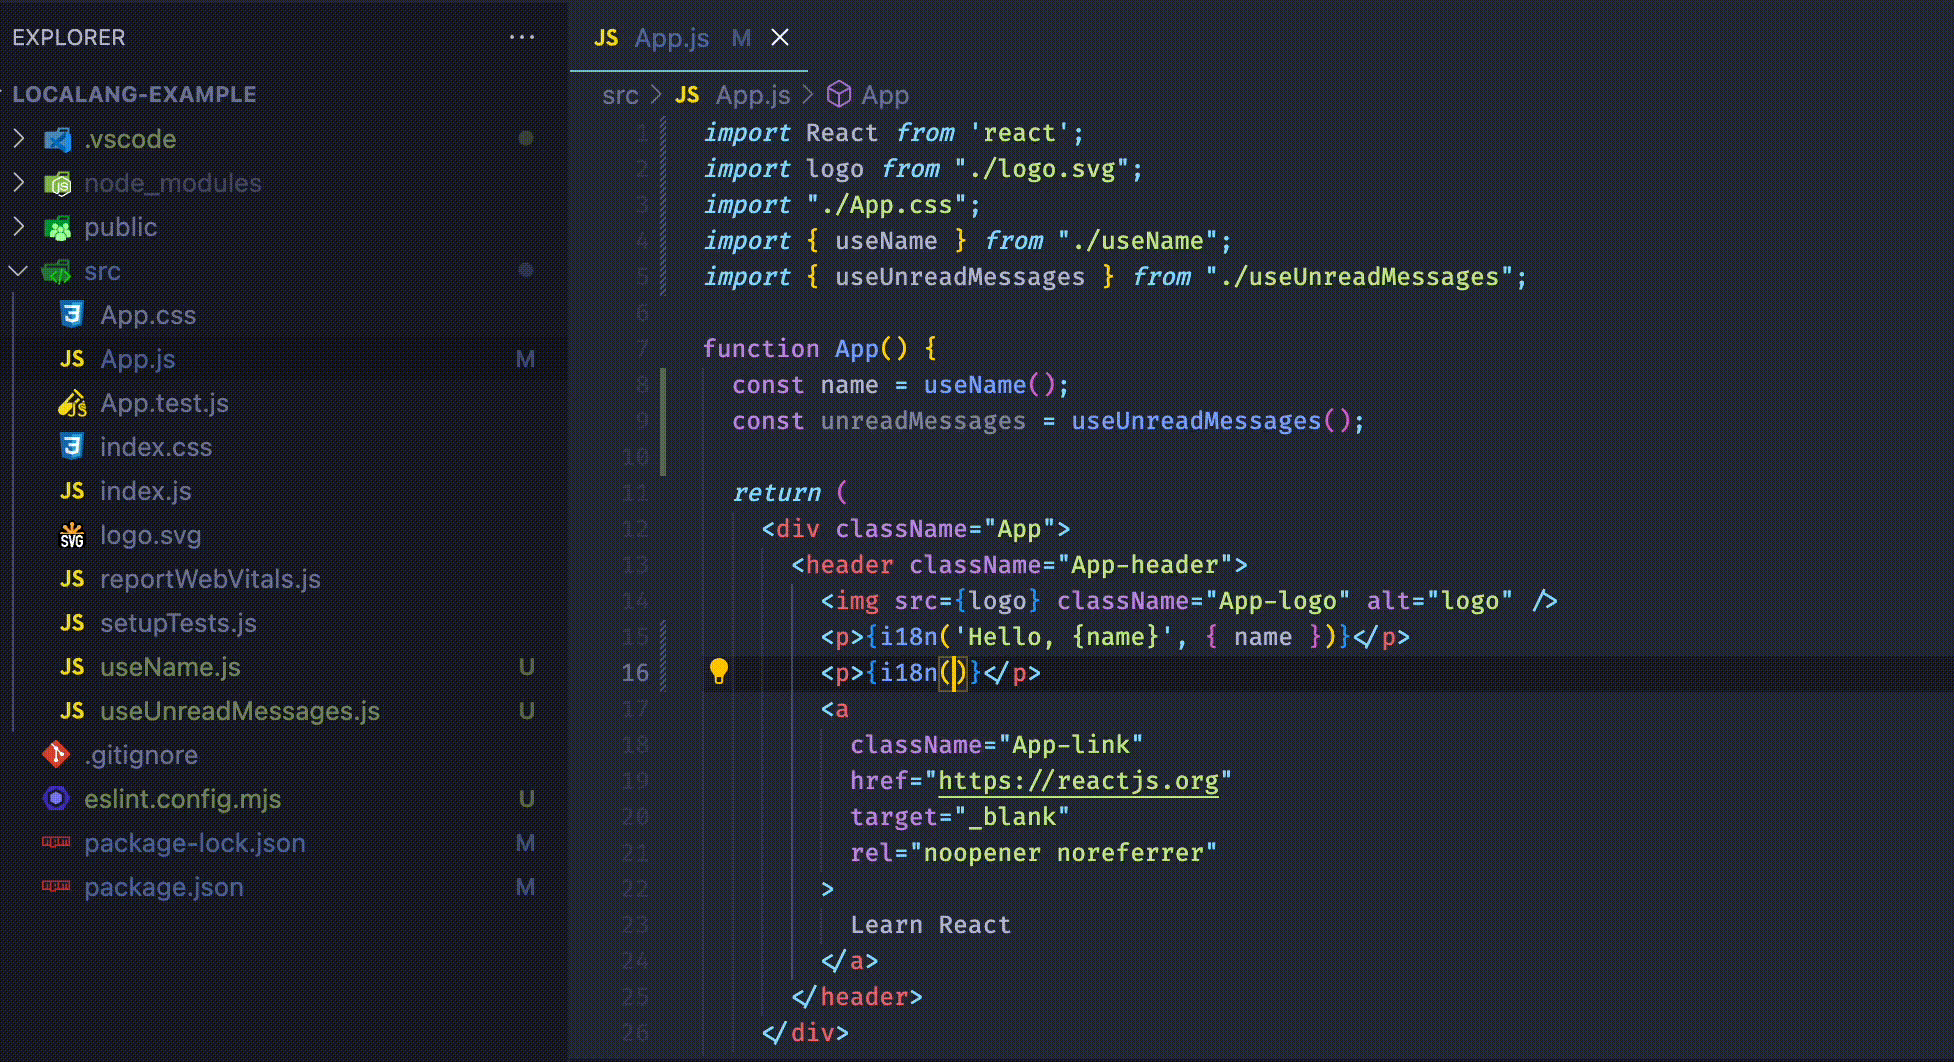Expand the node_modules folder chevron
The width and height of the screenshot is (1954, 1062).
pyautogui.click(x=19, y=183)
